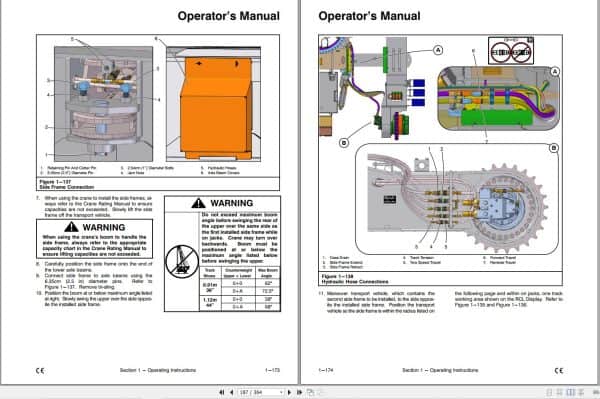Click the side frame pin connection illustration
The height and width of the screenshot is (399, 600).
(103, 104)
